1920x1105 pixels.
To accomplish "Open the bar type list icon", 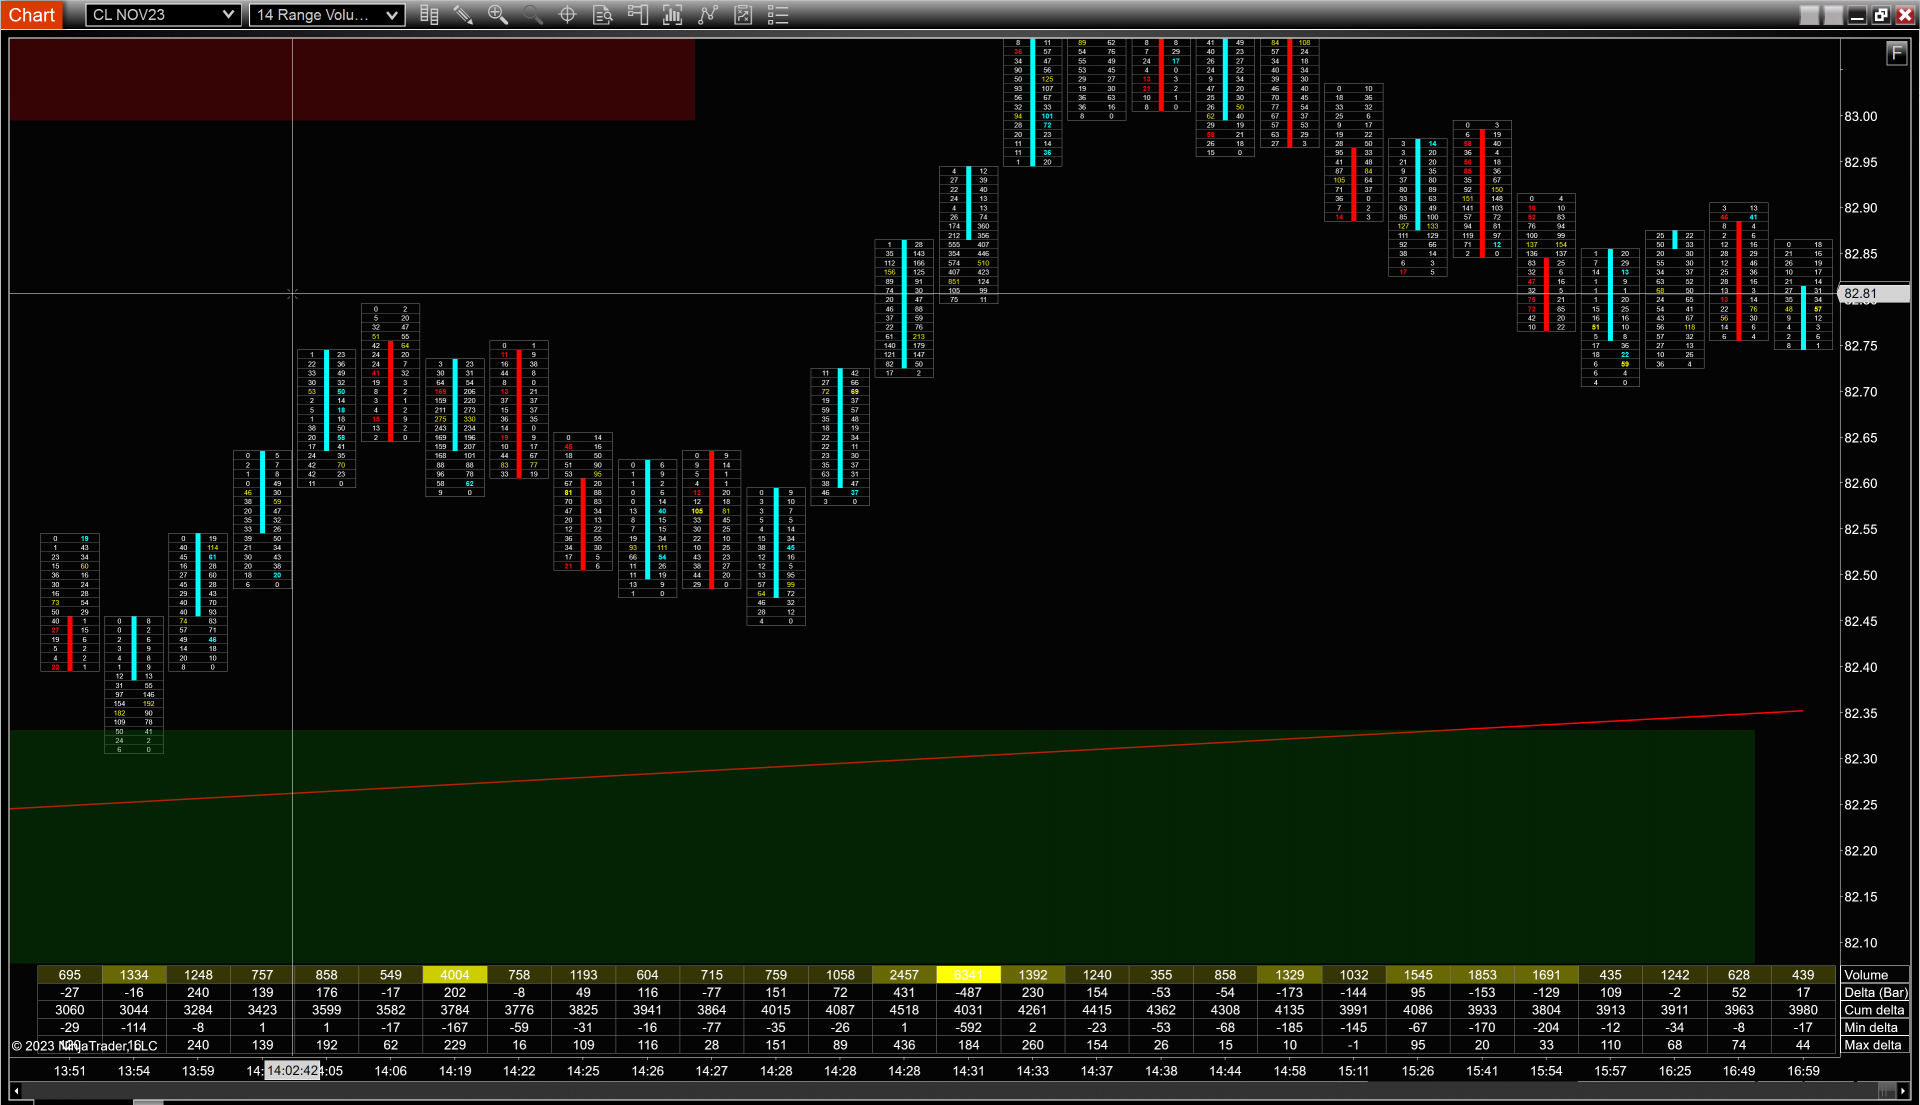I will click(x=429, y=15).
